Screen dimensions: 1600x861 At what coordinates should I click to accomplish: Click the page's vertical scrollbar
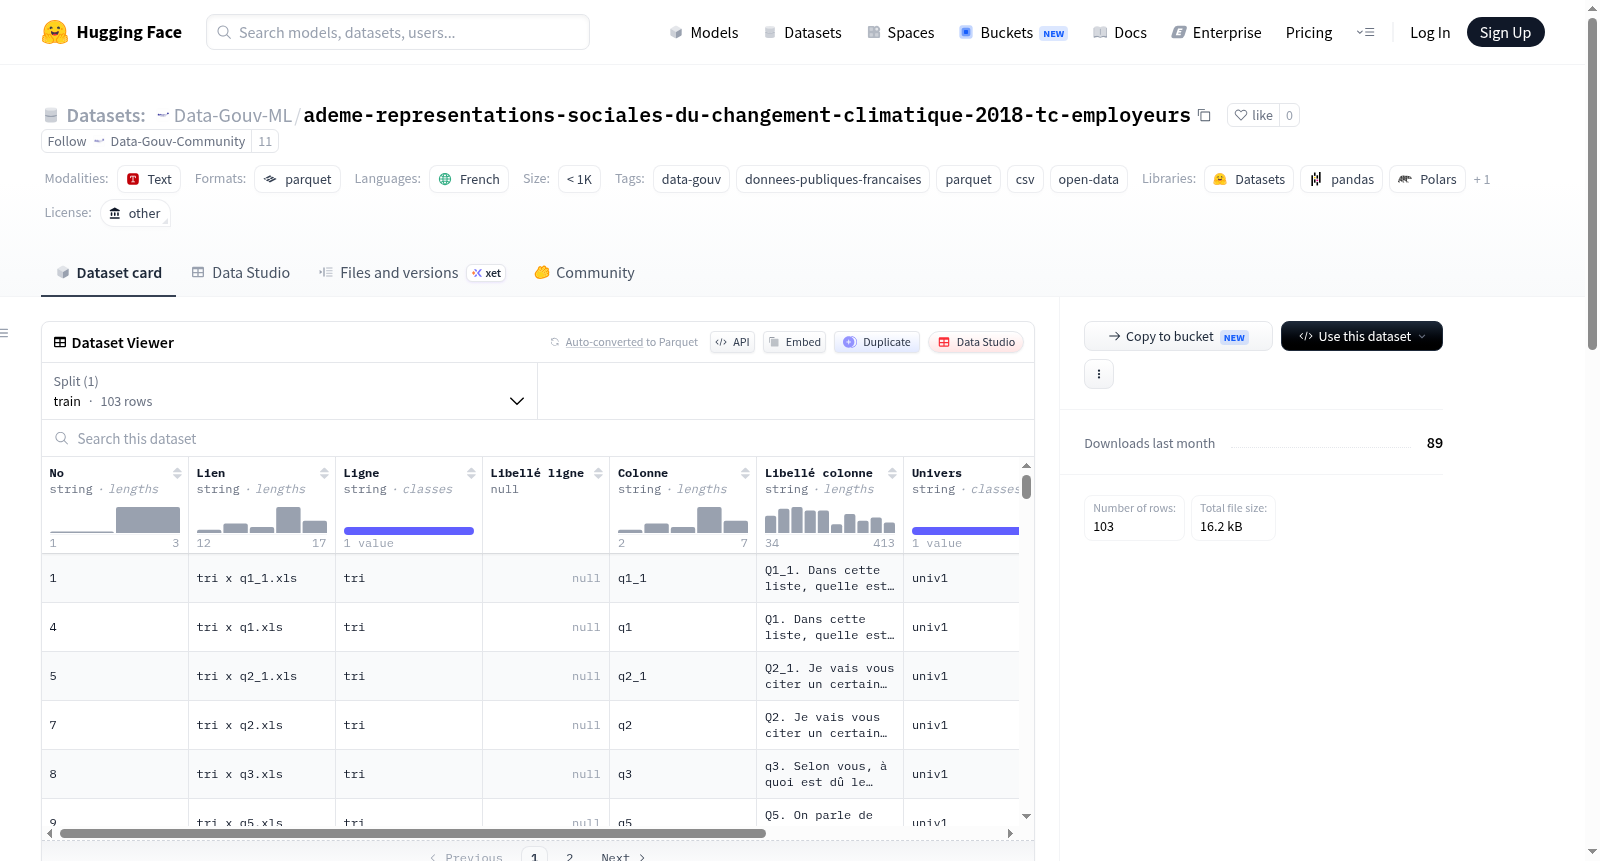(1592, 184)
